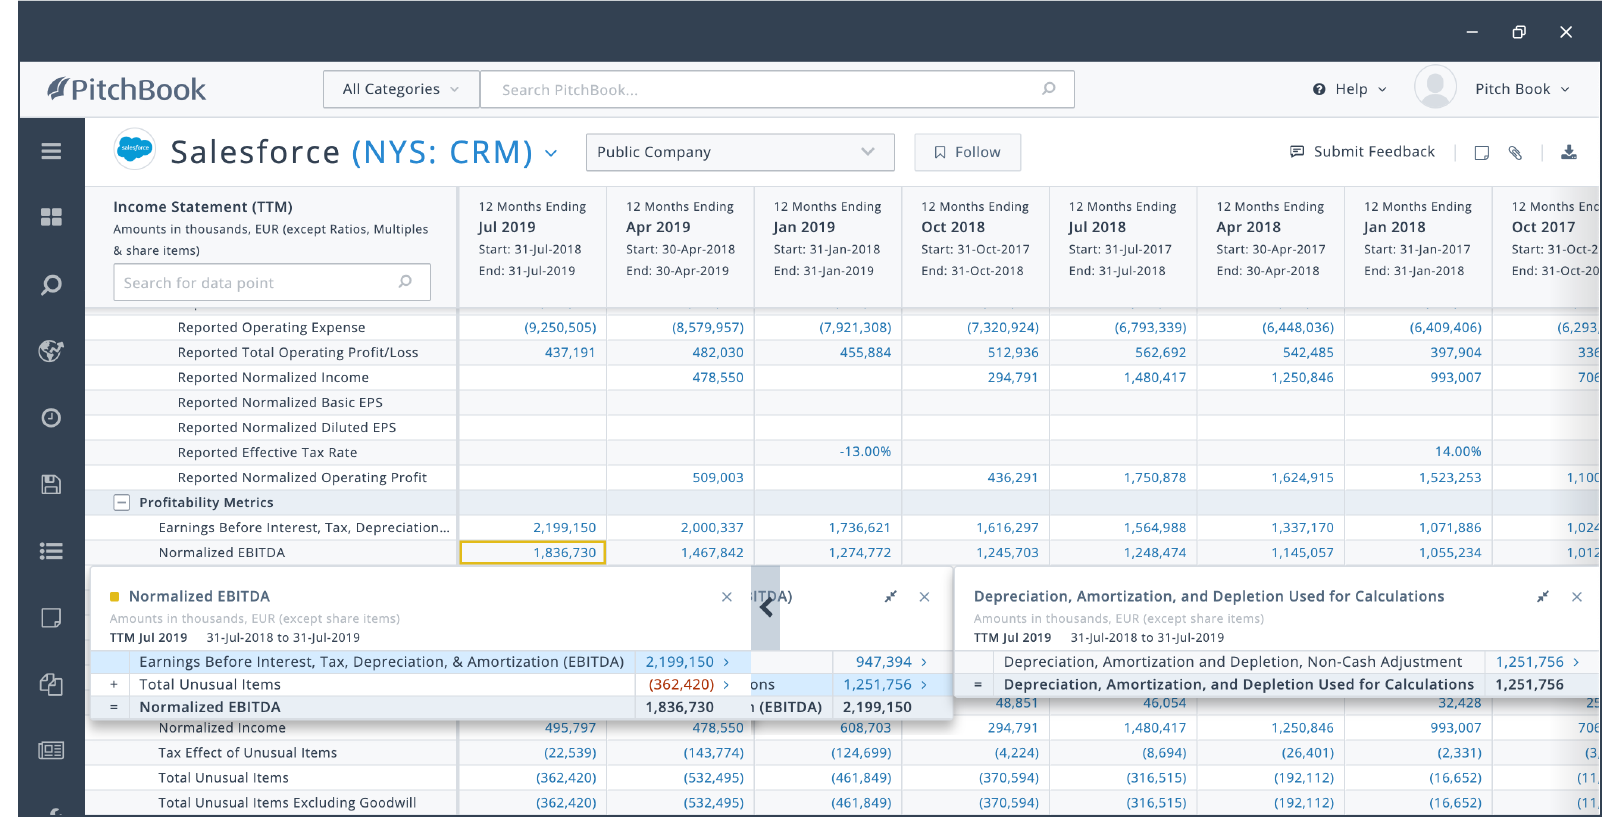This screenshot has height=817, width=1620.
Task: Open the Pitch Book account dropdown
Action: pyautogui.click(x=1522, y=89)
